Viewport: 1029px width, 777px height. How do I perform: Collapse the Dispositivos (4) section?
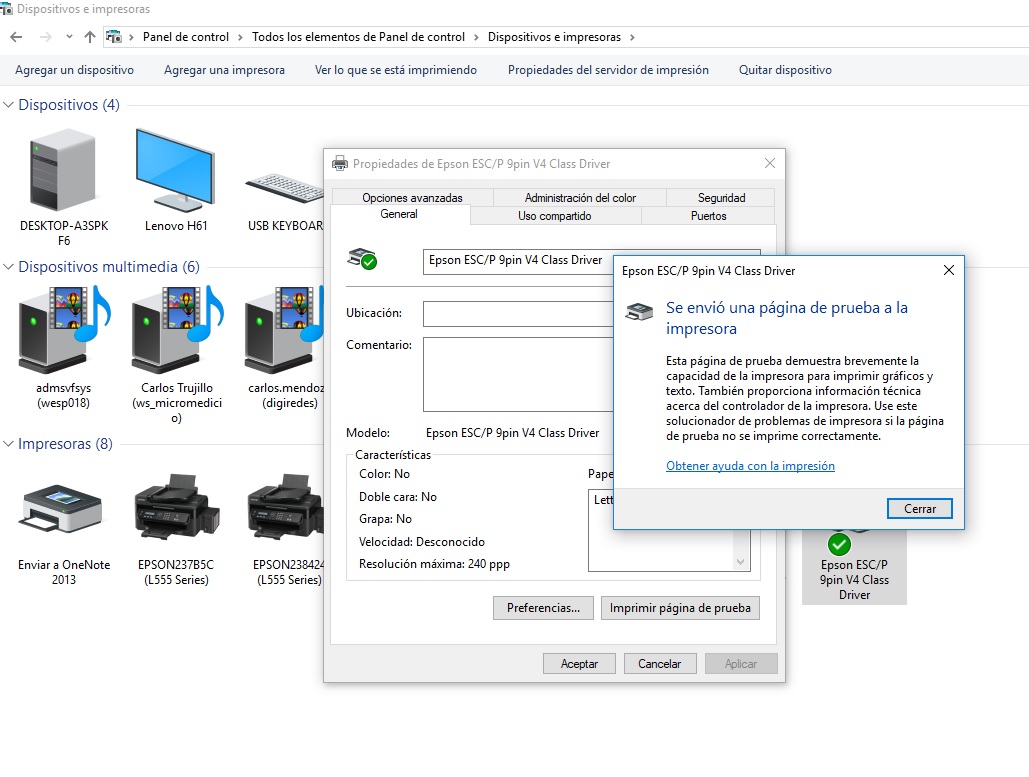coord(8,104)
